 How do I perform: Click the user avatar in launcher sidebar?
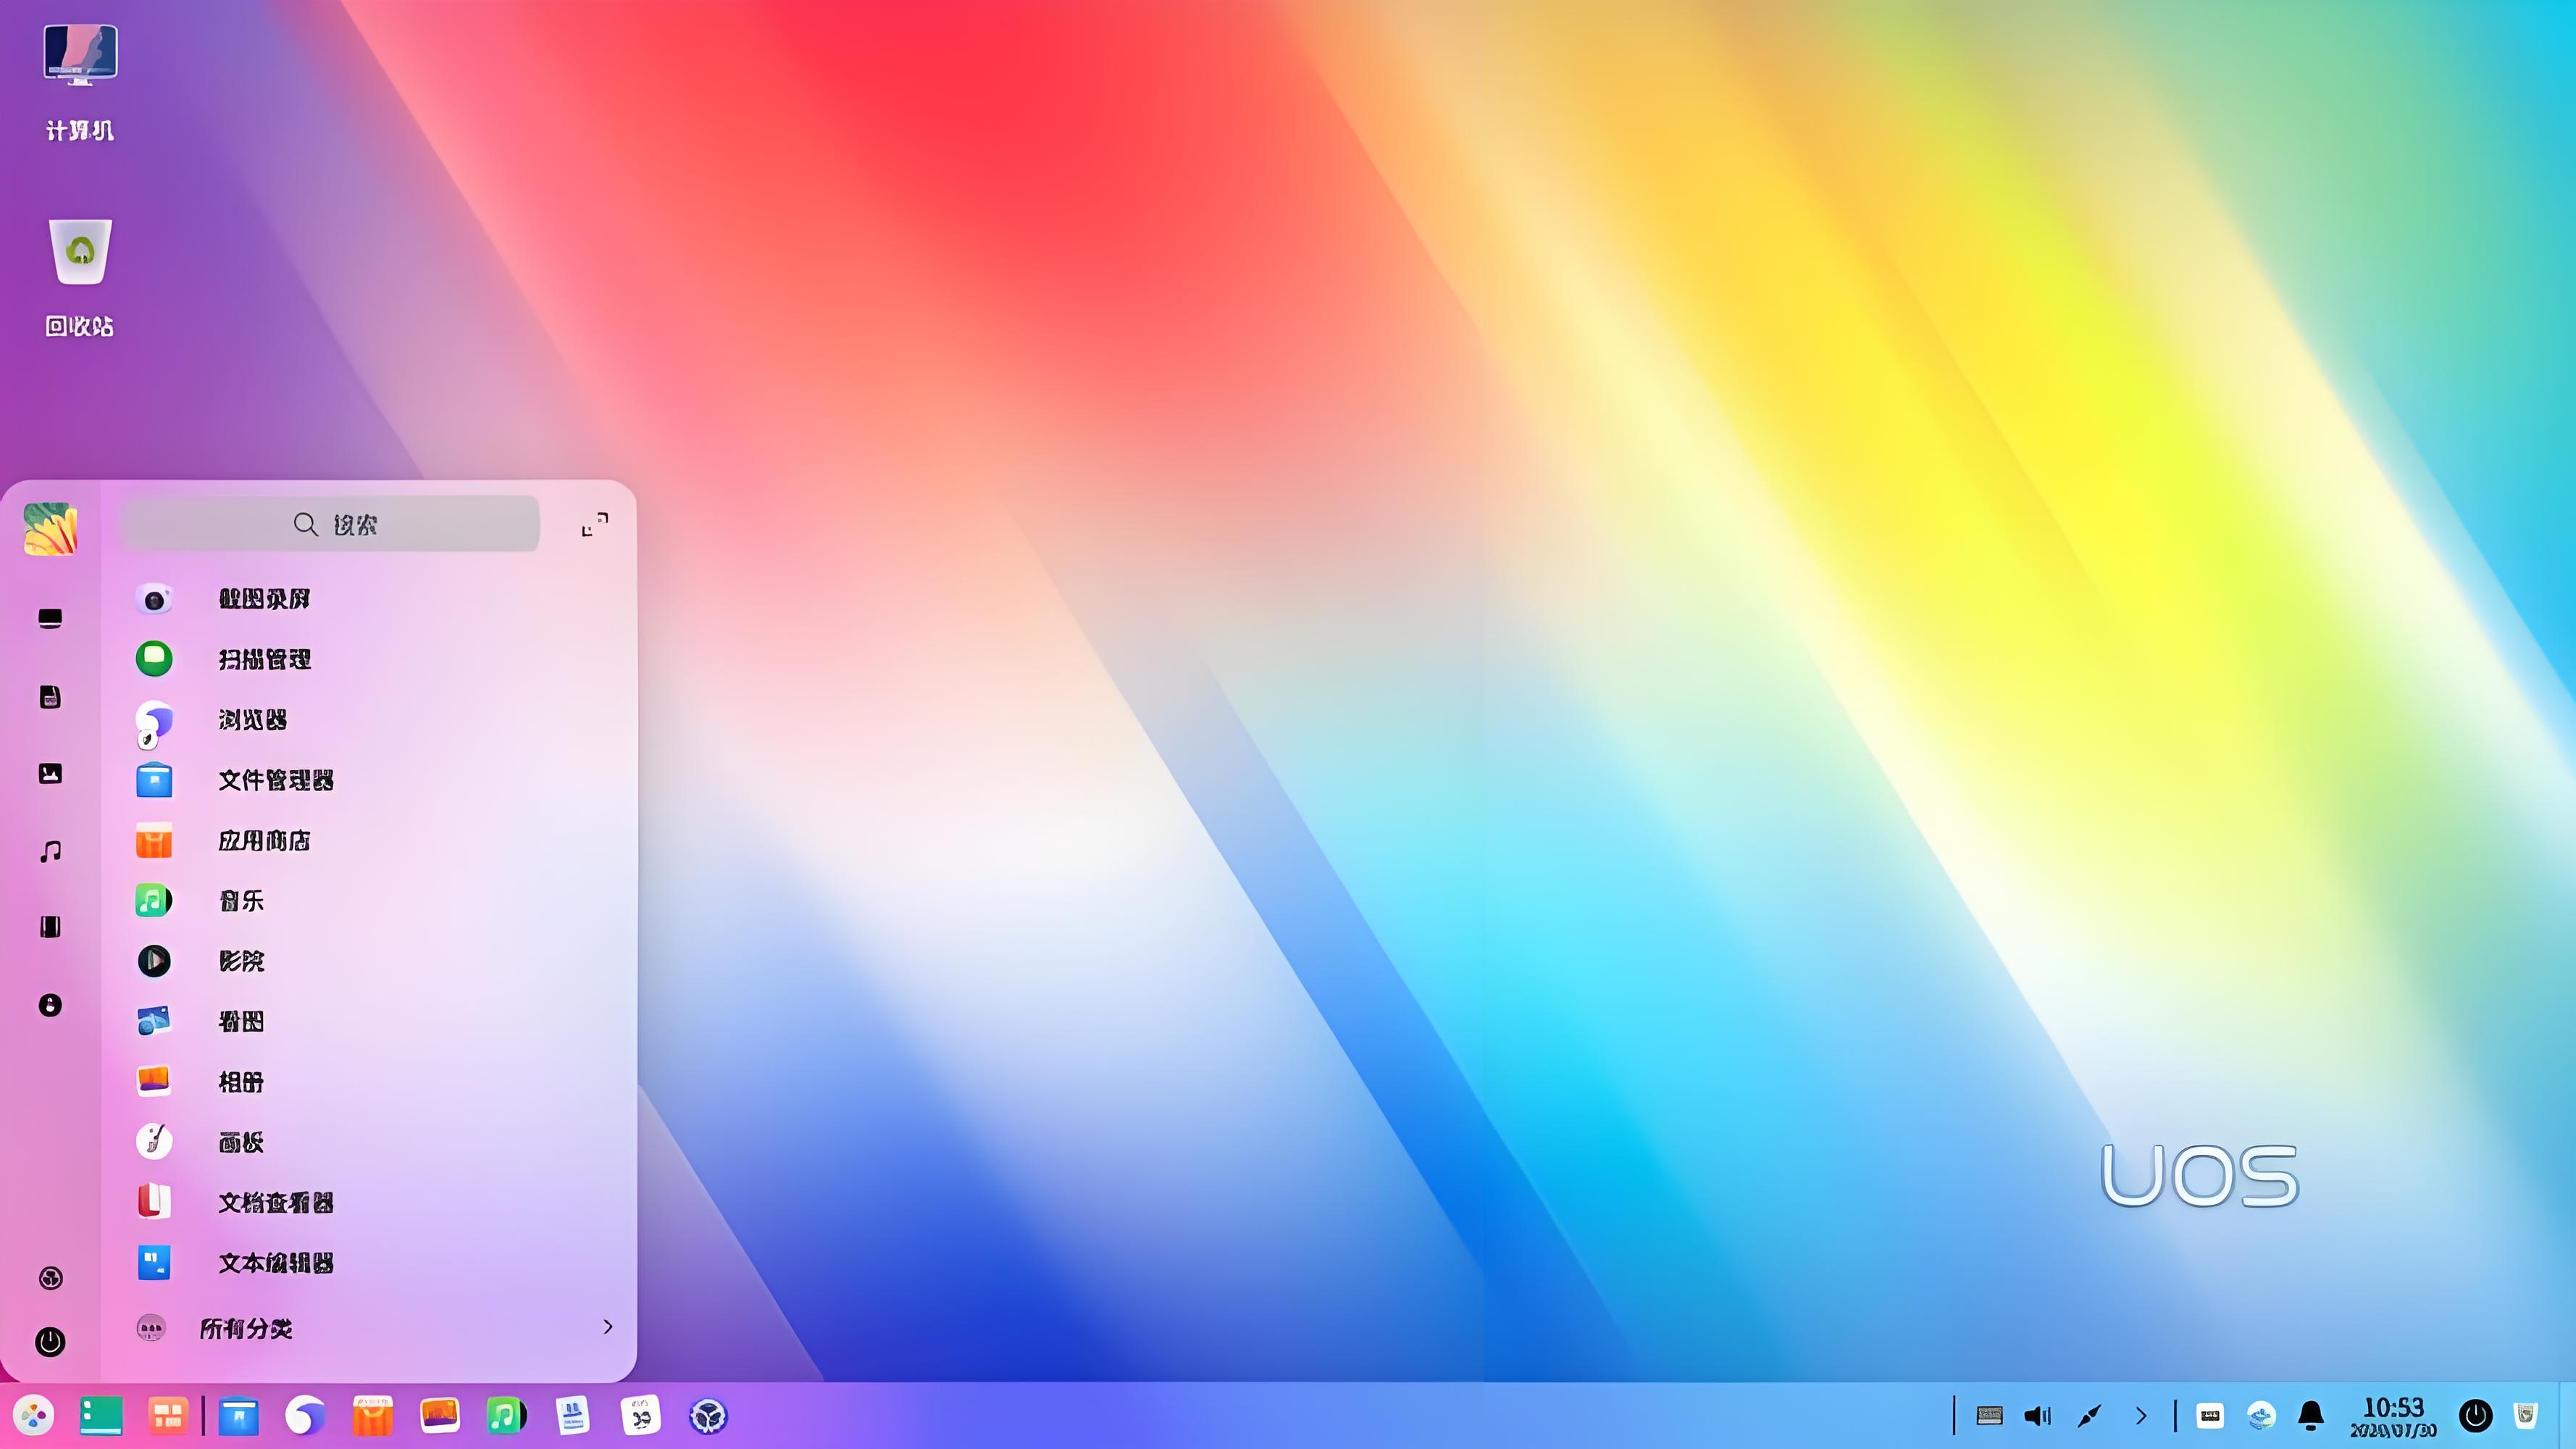tap(50, 529)
